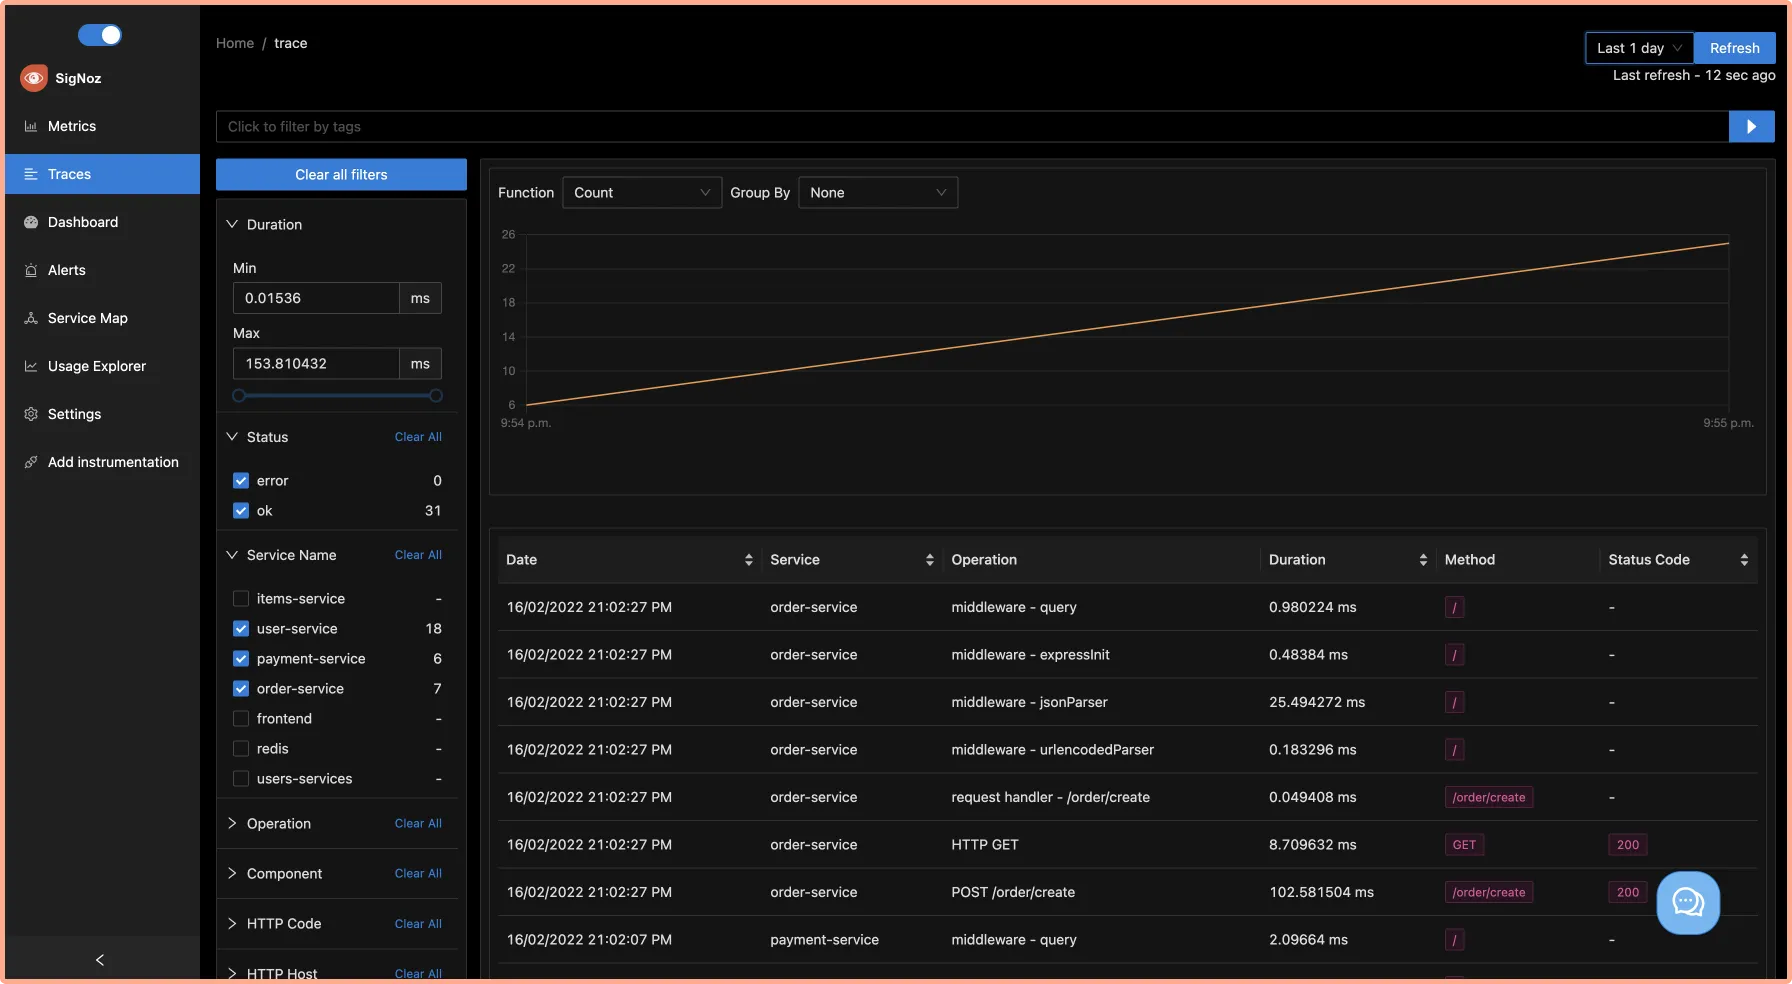The height and width of the screenshot is (984, 1792).
Task: Click the Refresh button
Action: 1734,48
